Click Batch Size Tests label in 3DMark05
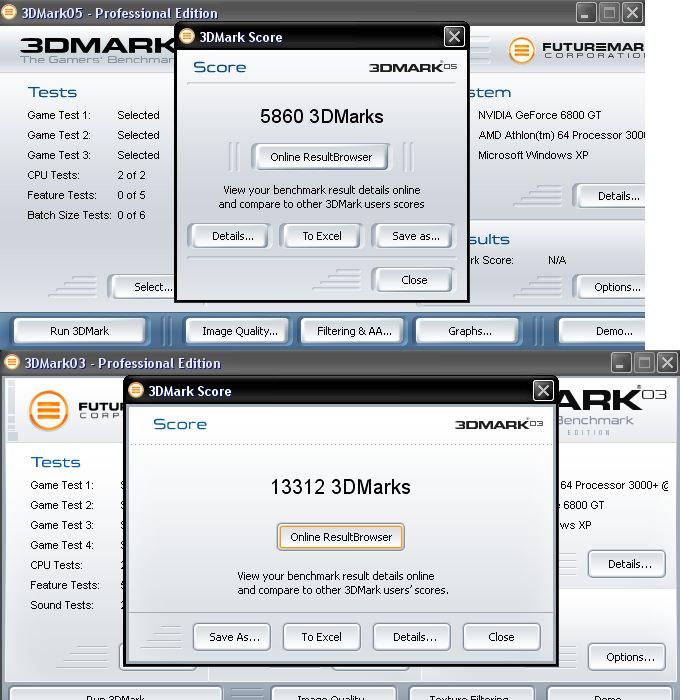This screenshot has width=680, height=700. (69, 215)
